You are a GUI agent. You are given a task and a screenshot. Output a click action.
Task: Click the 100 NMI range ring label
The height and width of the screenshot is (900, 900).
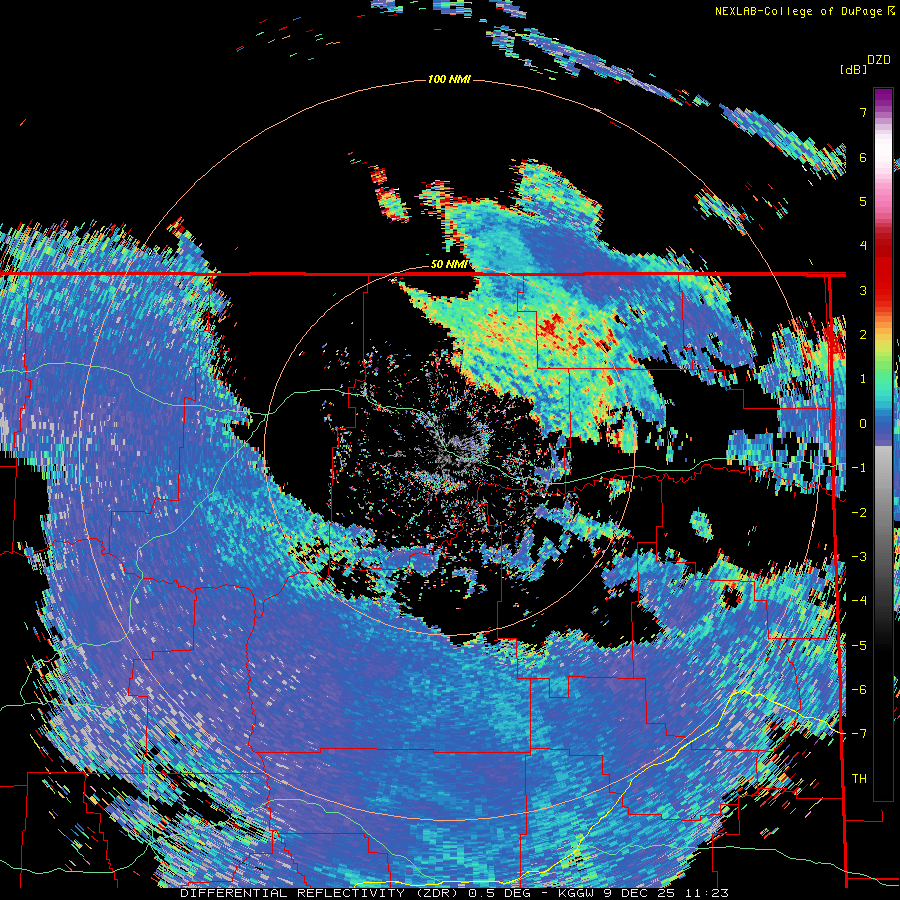pyautogui.click(x=449, y=79)
